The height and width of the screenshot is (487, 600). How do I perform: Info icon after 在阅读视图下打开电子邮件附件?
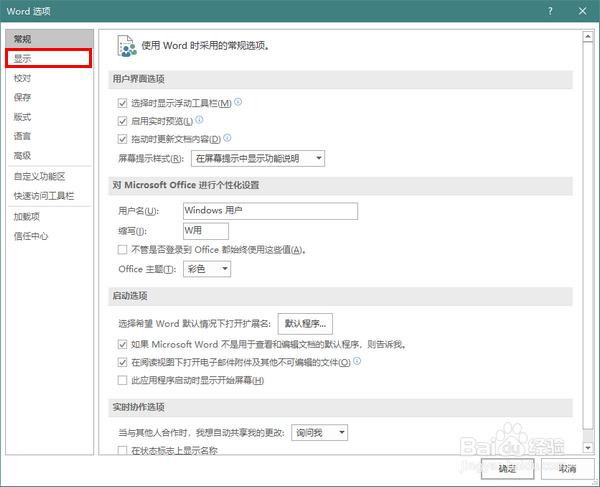[357, 361]
